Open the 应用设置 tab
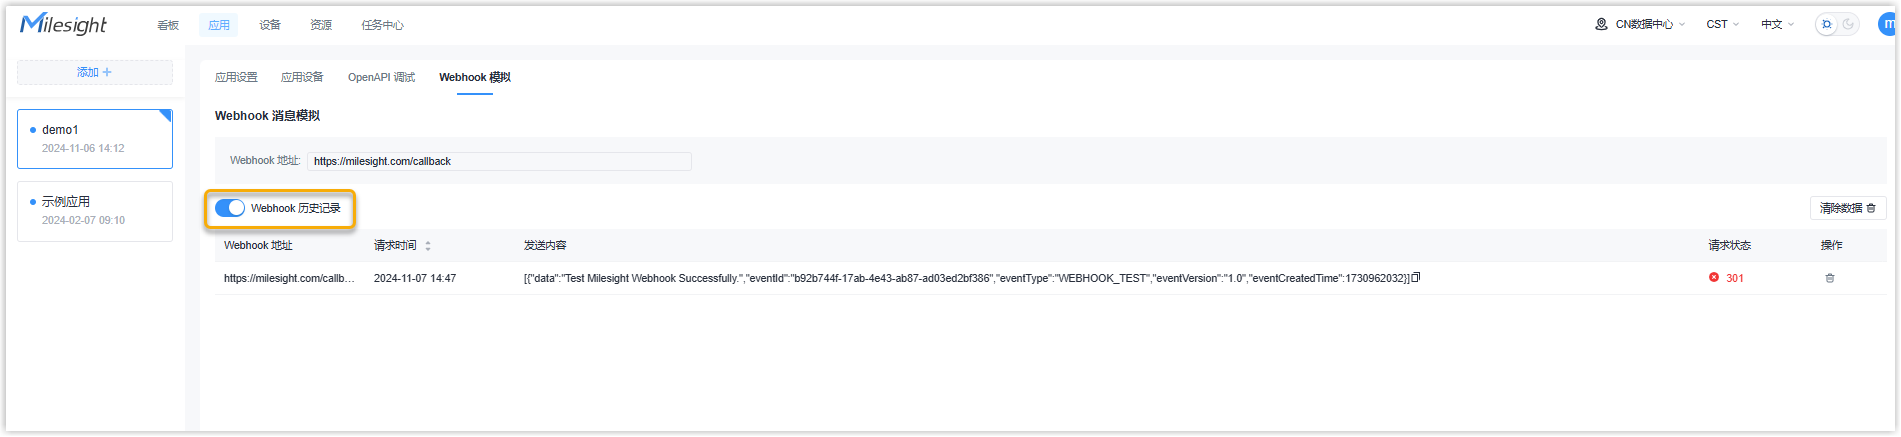Image resolution: width=1901 pixels, height=437 pixels. (x=236, y=77)
